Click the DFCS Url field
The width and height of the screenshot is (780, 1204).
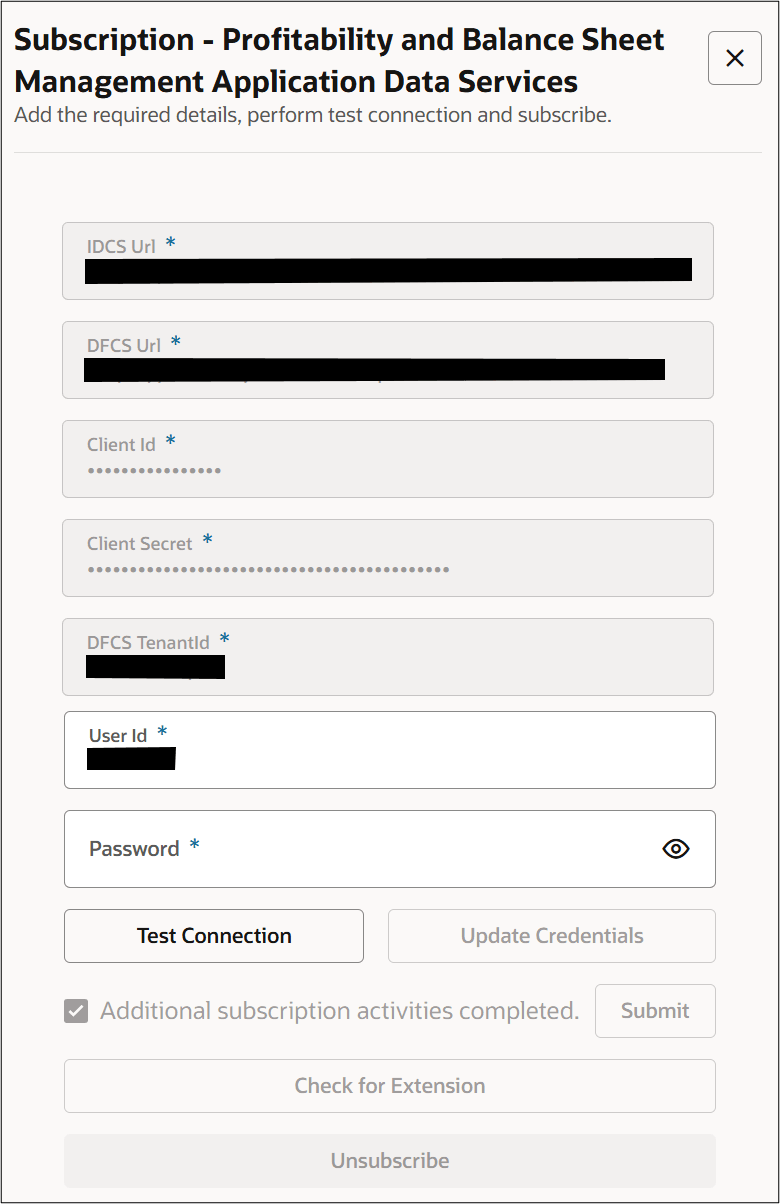[389, 359]
